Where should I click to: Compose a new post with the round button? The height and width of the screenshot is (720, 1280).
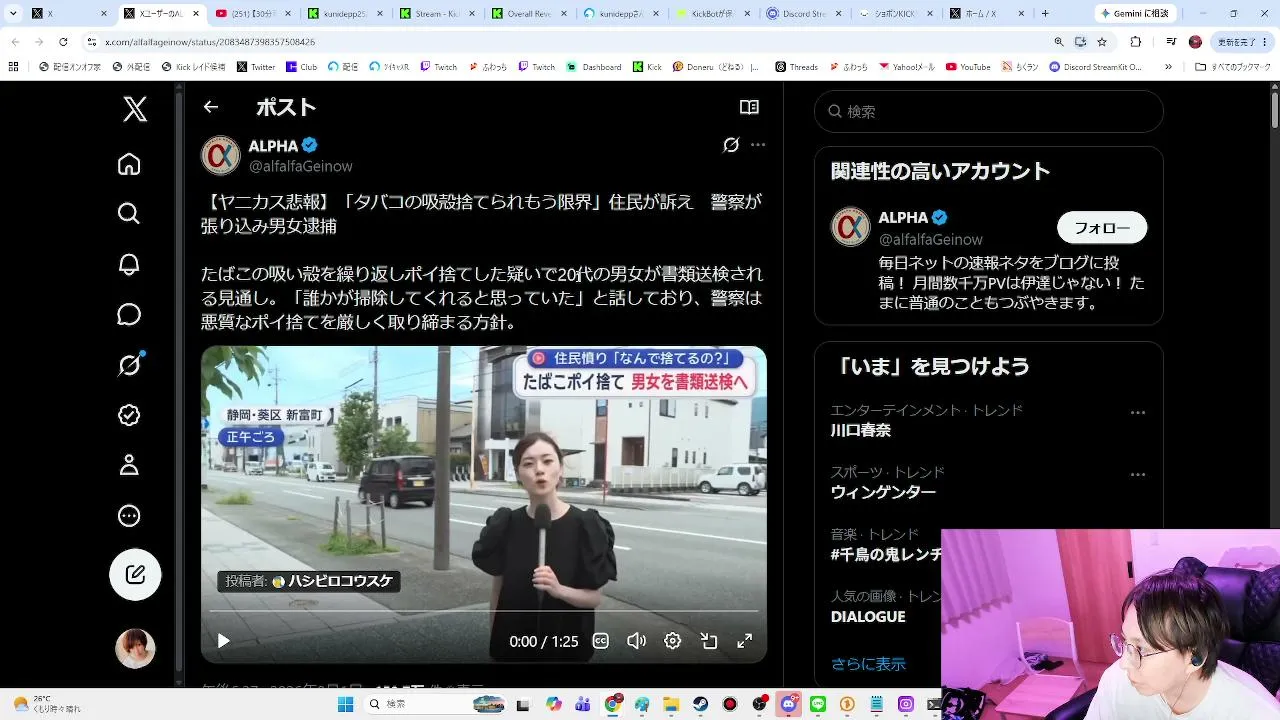point(135,575)
